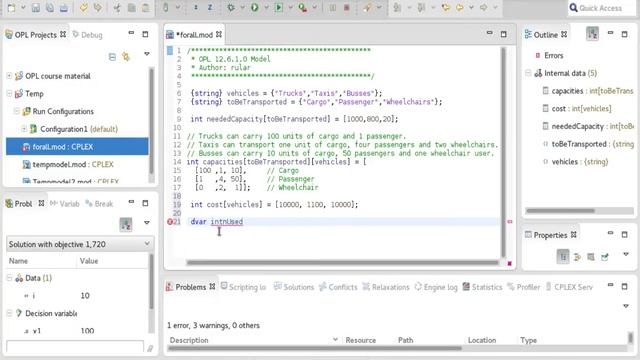
Task: Click the Back navigation arrow icon
Action: pos(460,7)
